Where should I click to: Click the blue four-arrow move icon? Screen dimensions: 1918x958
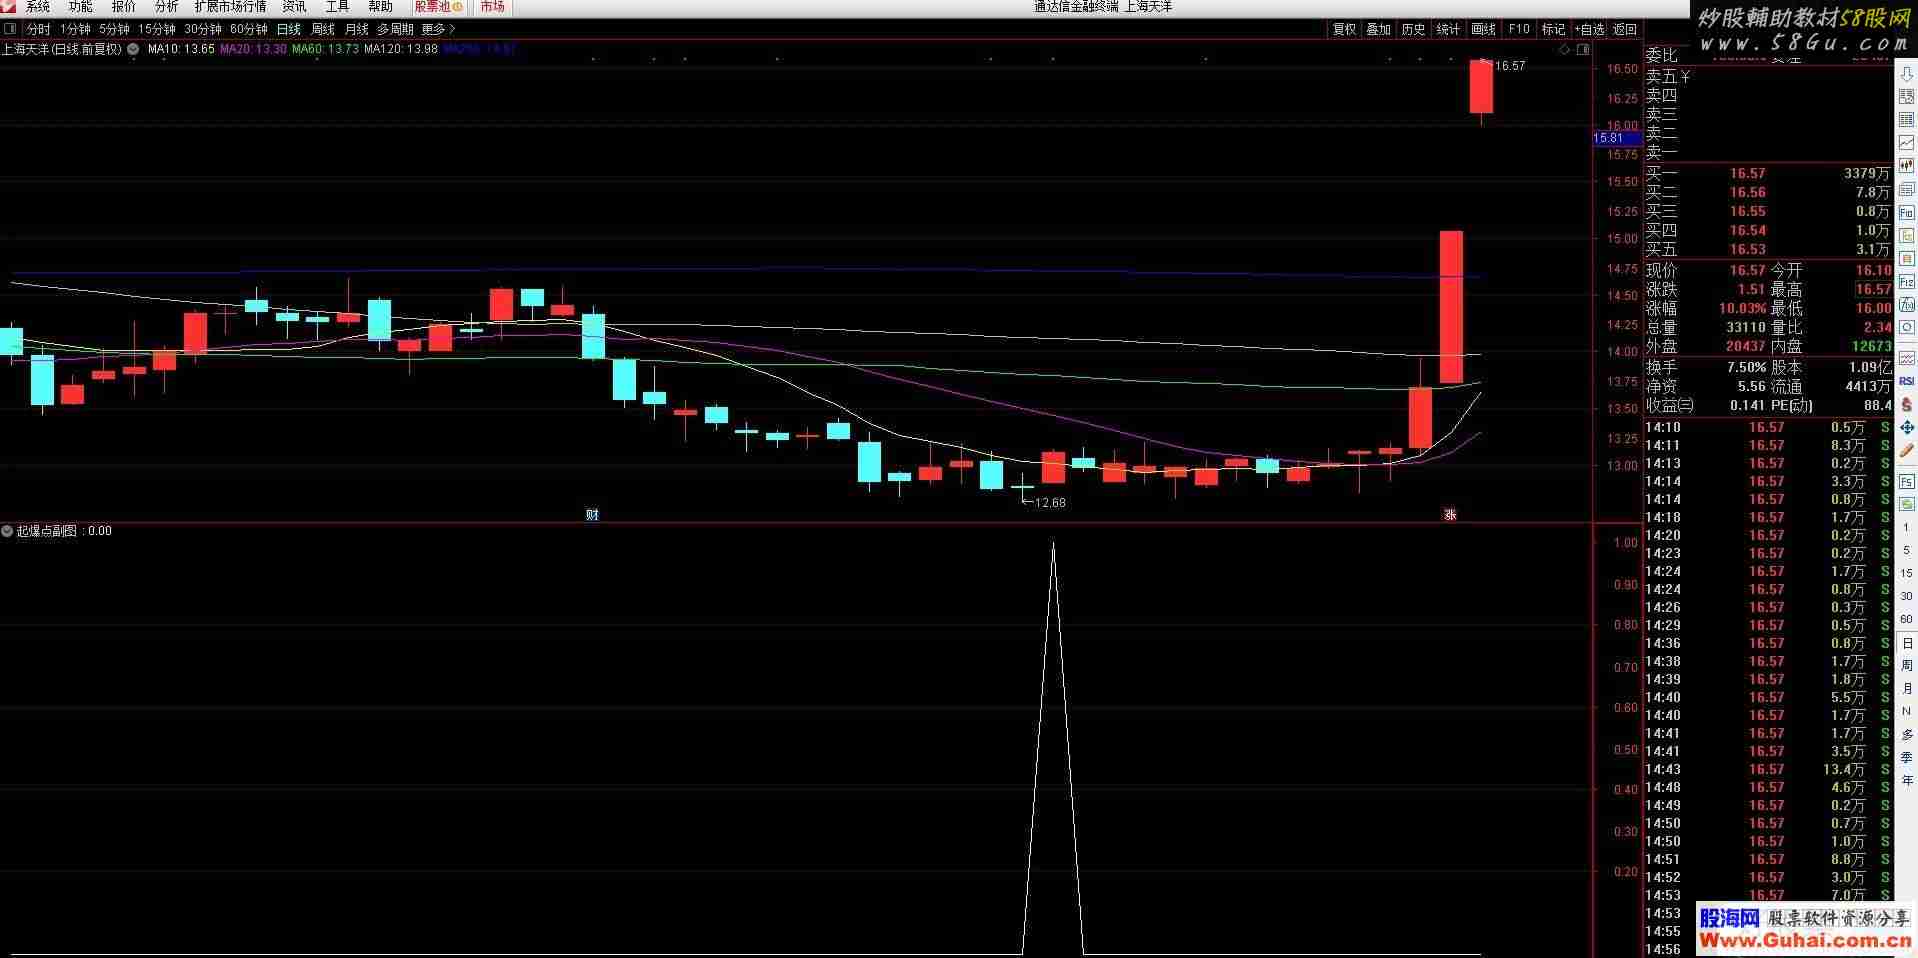(1906, 428)
